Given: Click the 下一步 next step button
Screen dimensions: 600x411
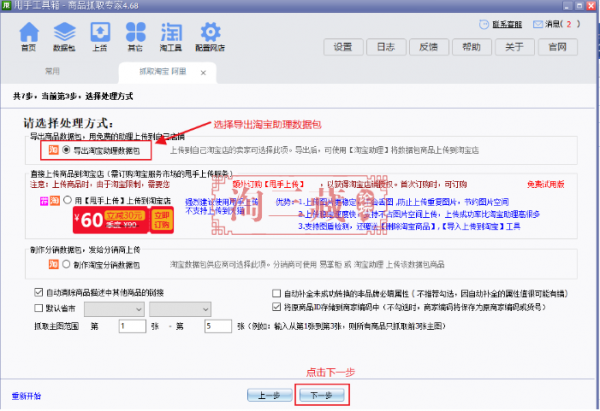Looking at the screenshot, I should (x=321, y=395).
